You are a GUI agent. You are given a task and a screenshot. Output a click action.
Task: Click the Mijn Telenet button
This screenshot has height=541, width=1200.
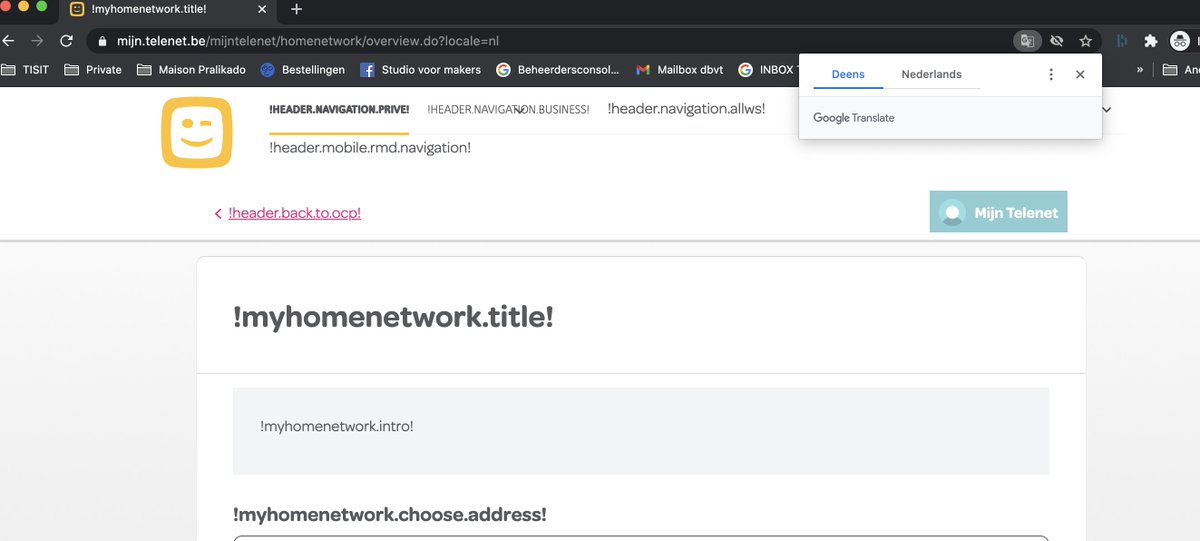coord(998,212)
